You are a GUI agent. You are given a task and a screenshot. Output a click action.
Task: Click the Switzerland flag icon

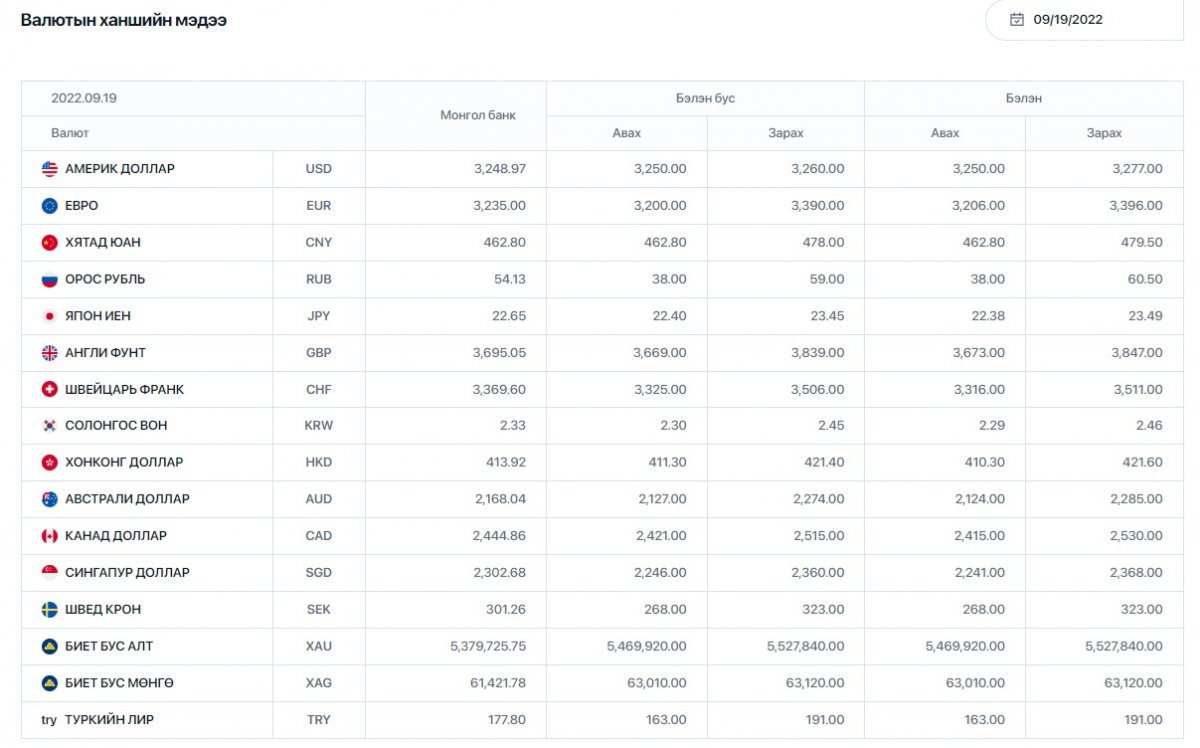pyautogui.click(x=49, y=390)
